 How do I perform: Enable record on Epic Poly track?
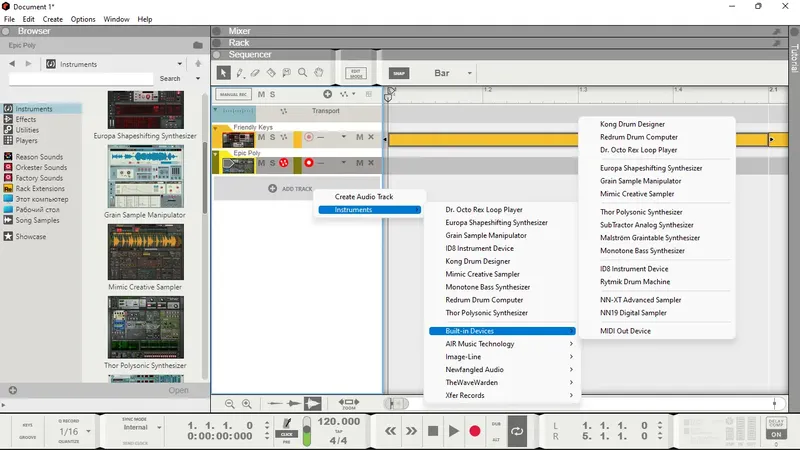(x=309, y=163)
